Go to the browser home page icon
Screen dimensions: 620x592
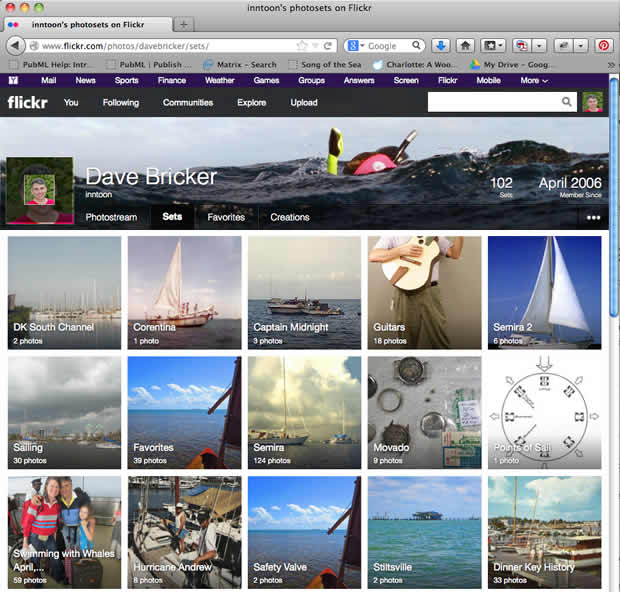465,46
